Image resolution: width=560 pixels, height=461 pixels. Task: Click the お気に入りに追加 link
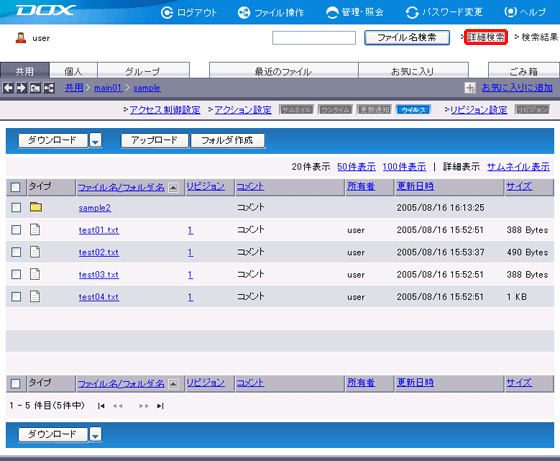click(x=517, y=87)
